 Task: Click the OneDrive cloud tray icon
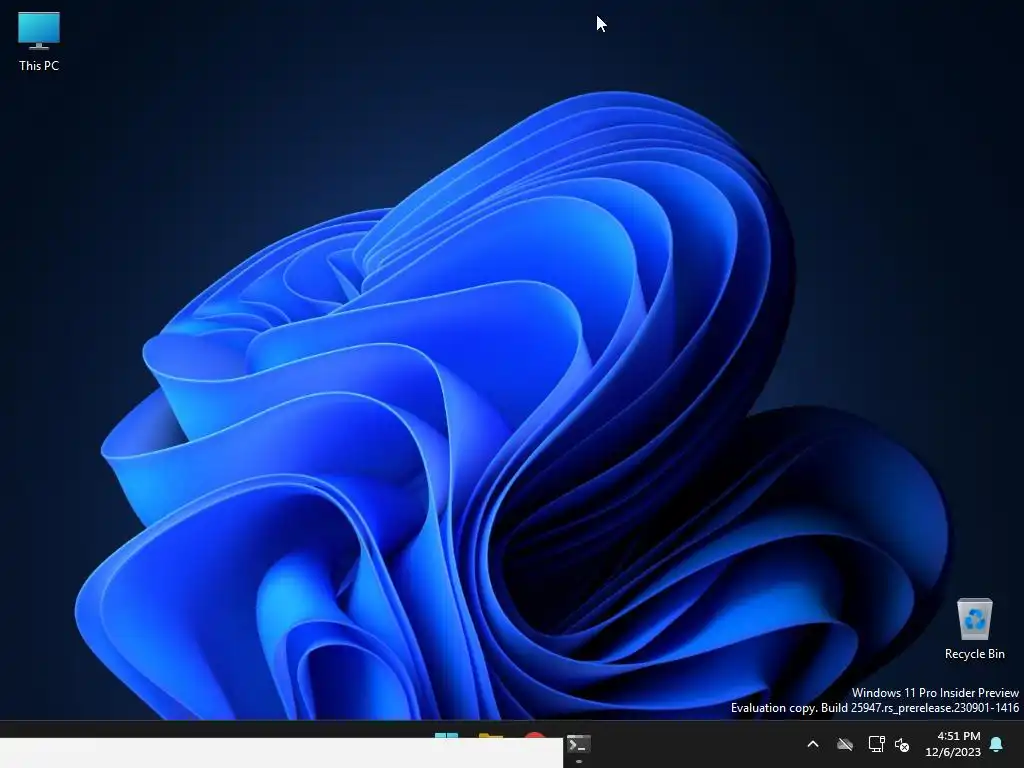click(x=845, y=744)
